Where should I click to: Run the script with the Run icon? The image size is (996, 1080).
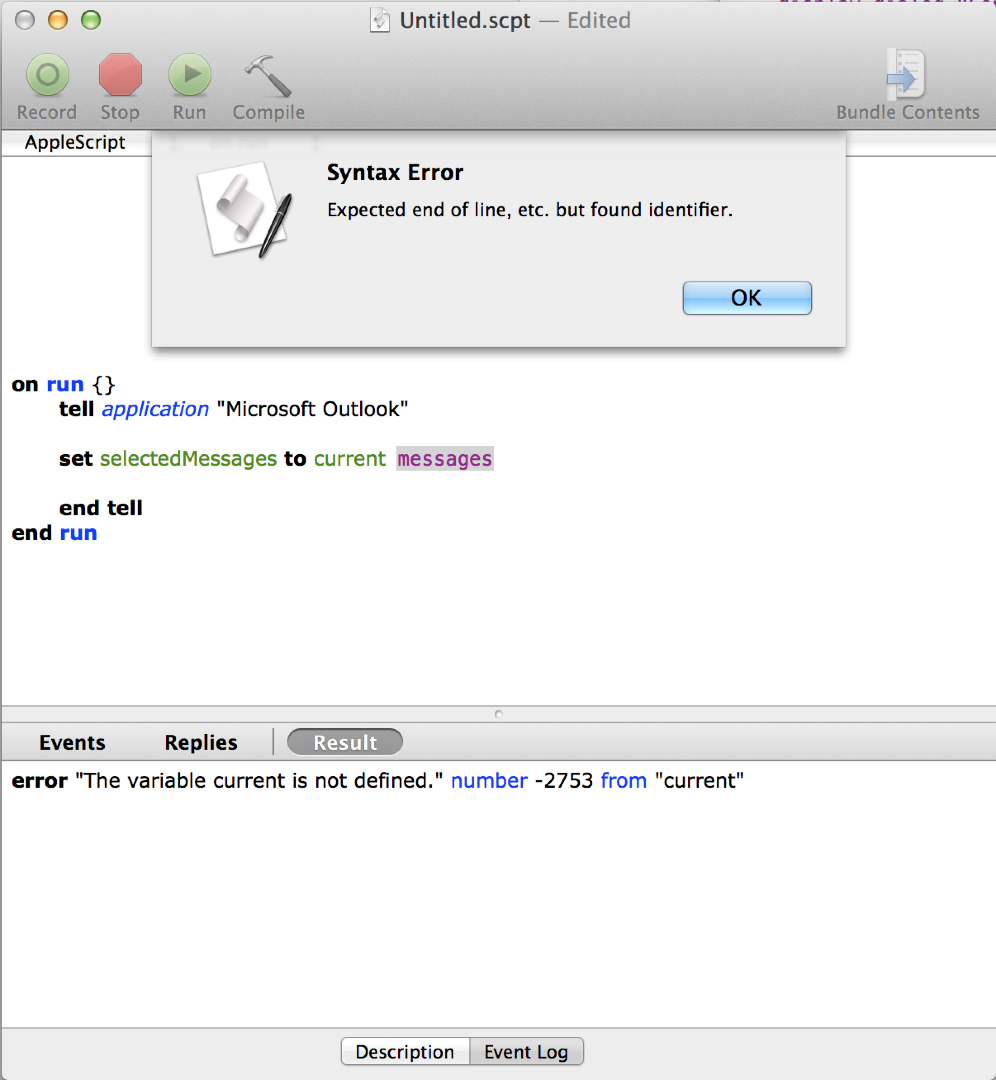point(189,74)
